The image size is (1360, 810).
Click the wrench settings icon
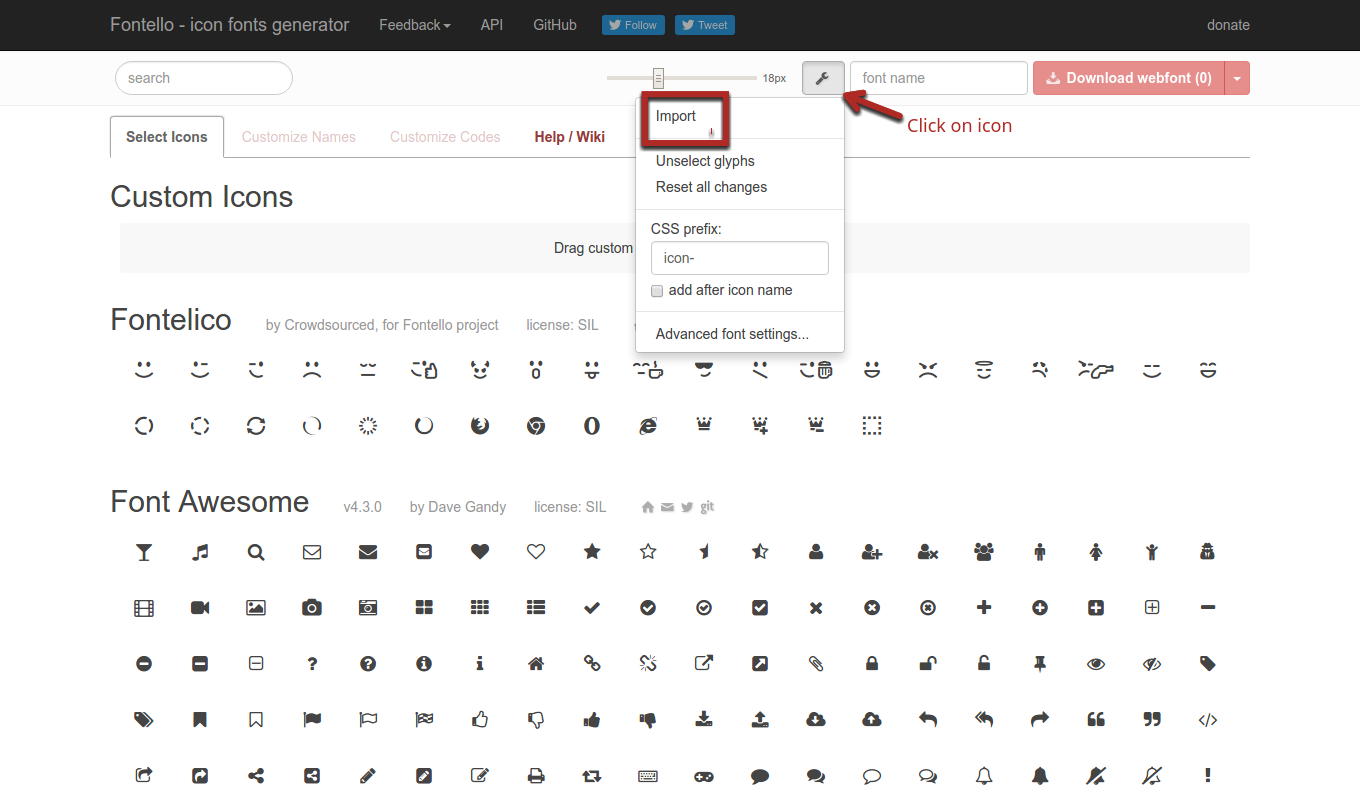click(823, 78)
